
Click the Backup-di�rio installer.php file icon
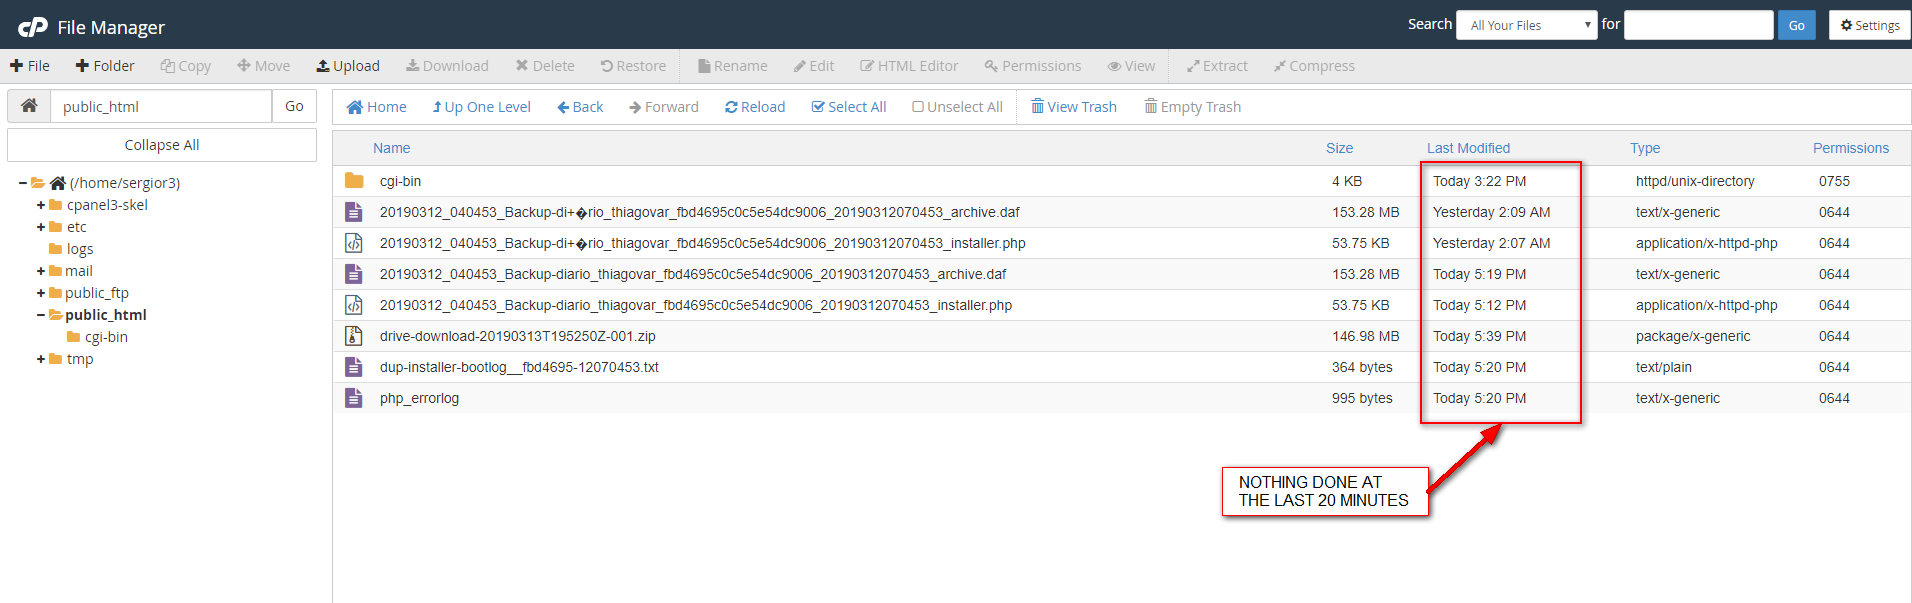(x=354, y=243)
